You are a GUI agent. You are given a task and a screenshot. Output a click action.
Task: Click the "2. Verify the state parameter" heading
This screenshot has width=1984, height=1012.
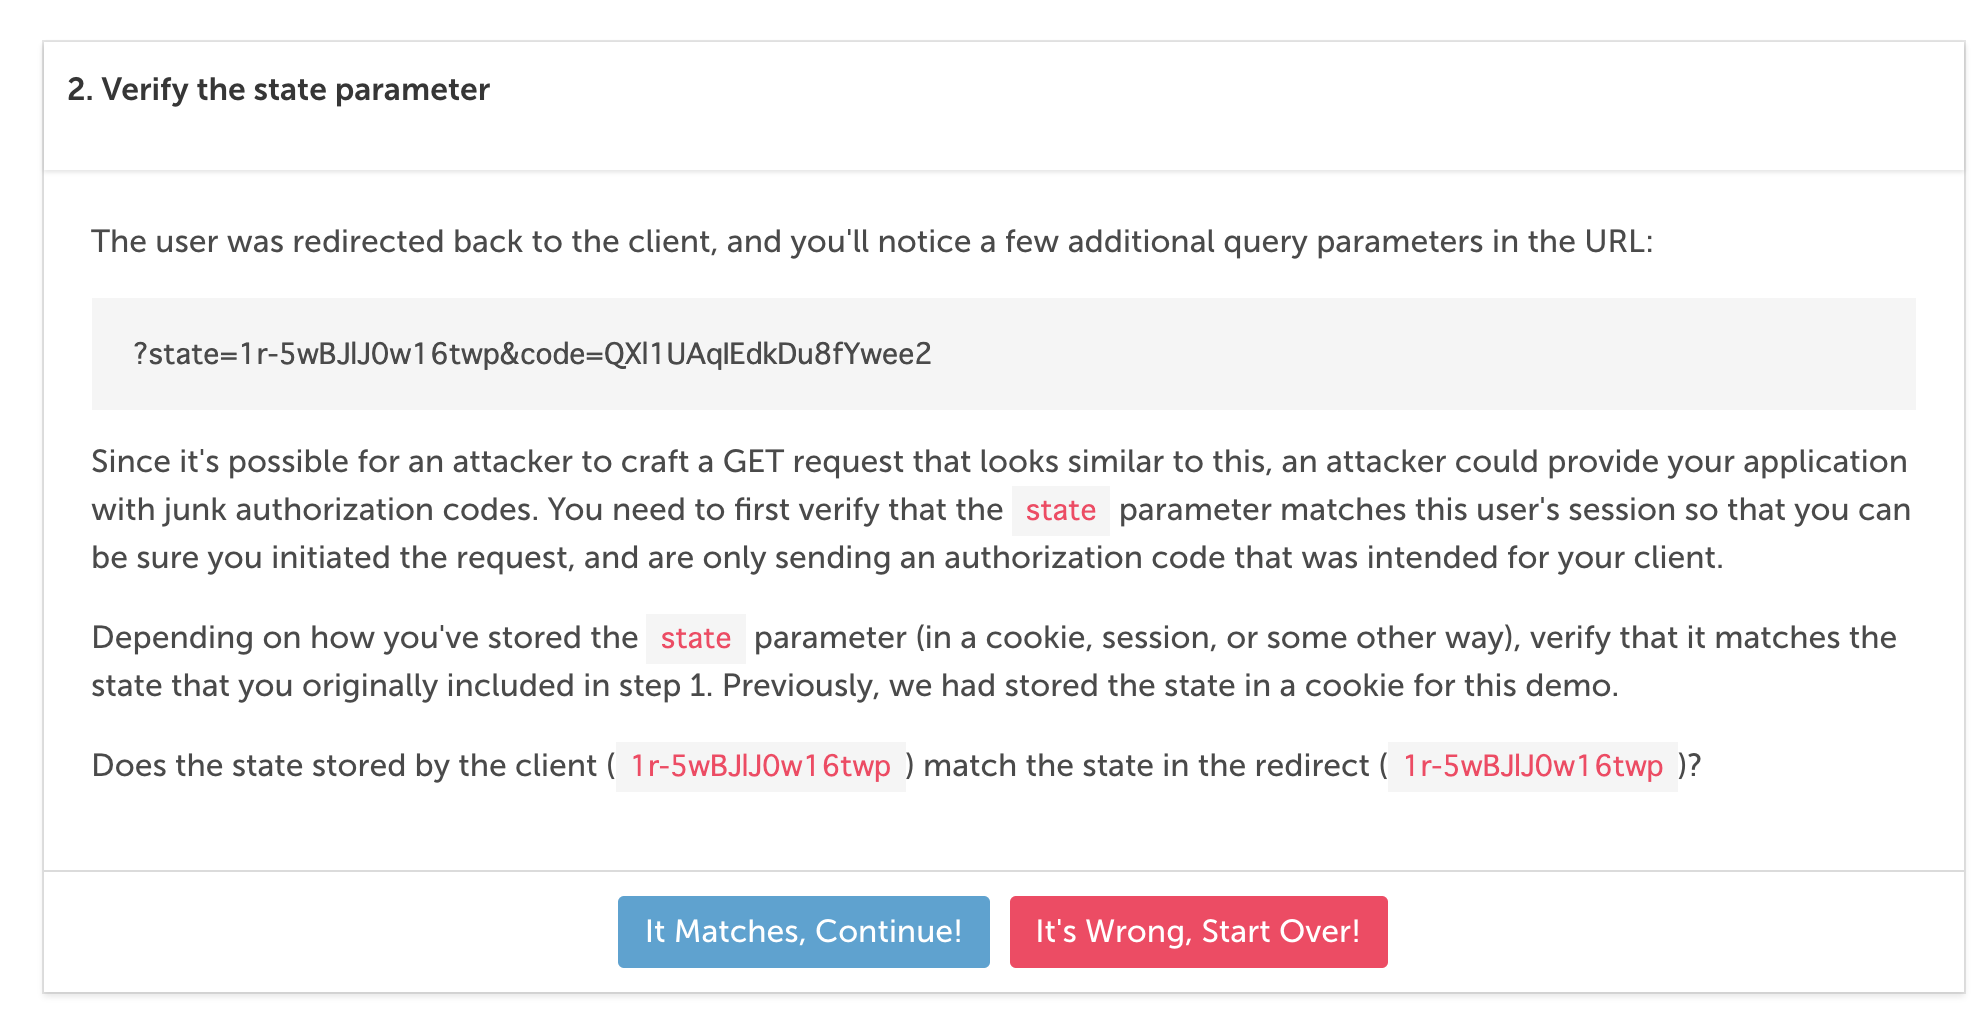(279, 90)
